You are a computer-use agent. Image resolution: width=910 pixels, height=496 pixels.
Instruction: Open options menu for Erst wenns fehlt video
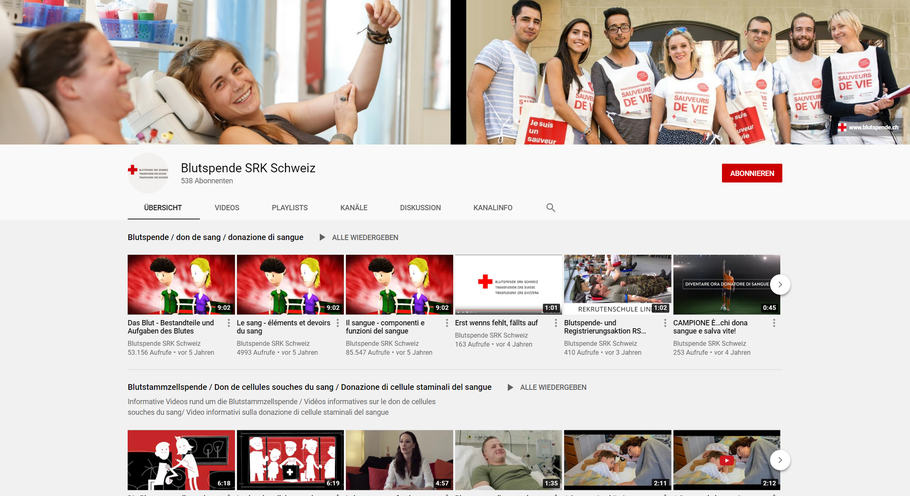pos(555,323)
